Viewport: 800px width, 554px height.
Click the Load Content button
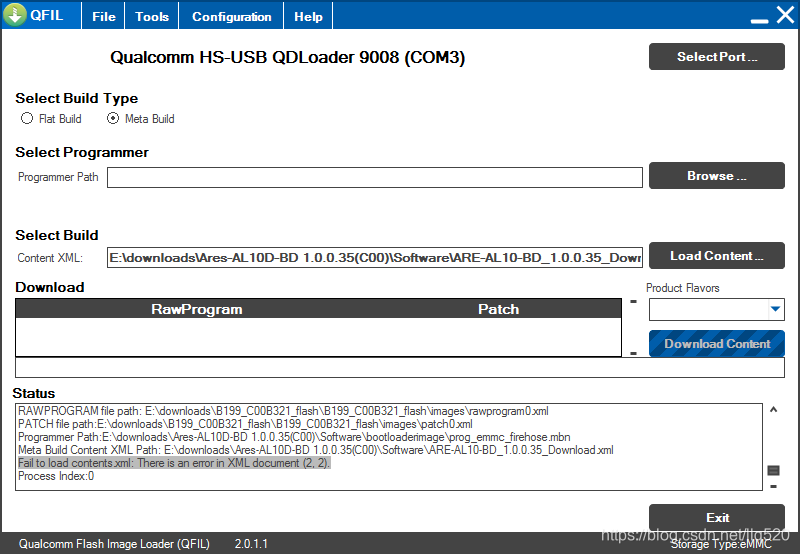point(716,256)
